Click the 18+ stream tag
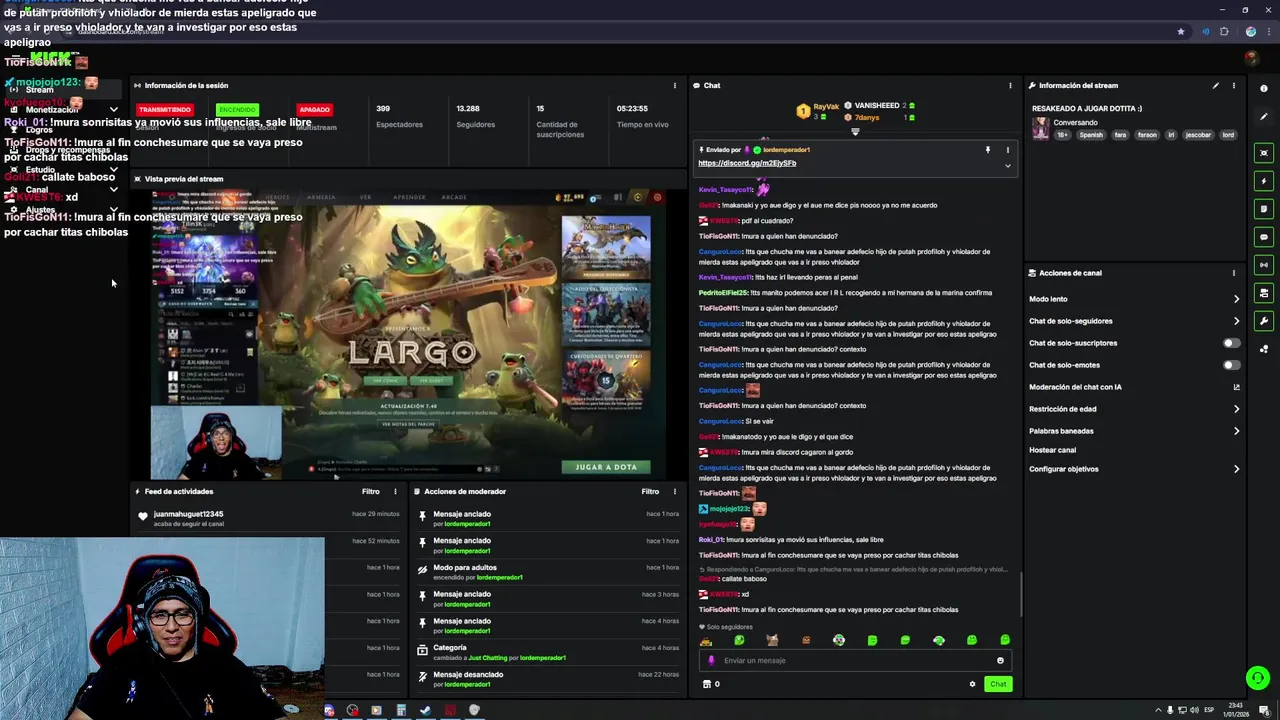The image size is (1280, 720). (1063, 135)
